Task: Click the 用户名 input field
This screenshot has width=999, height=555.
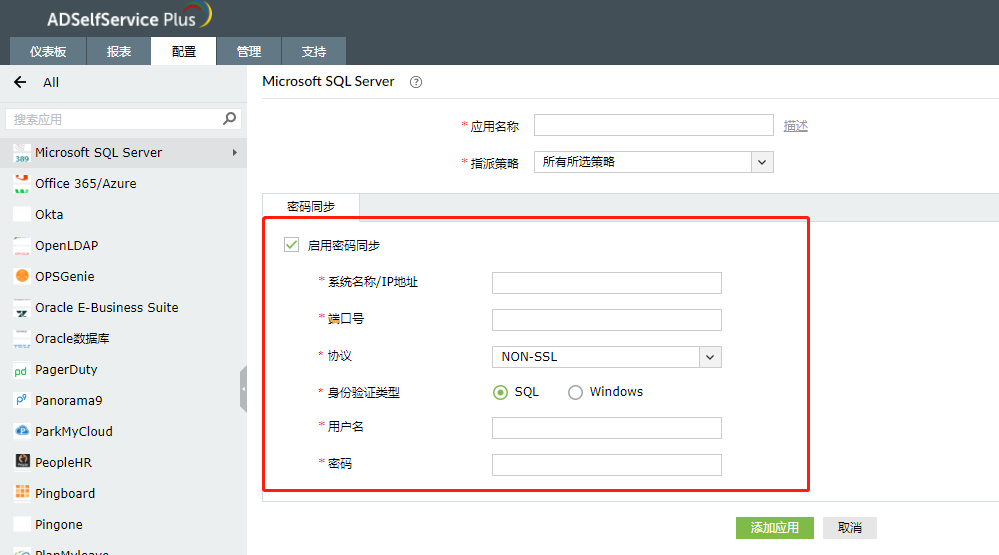Action: [x=607, y=428]
